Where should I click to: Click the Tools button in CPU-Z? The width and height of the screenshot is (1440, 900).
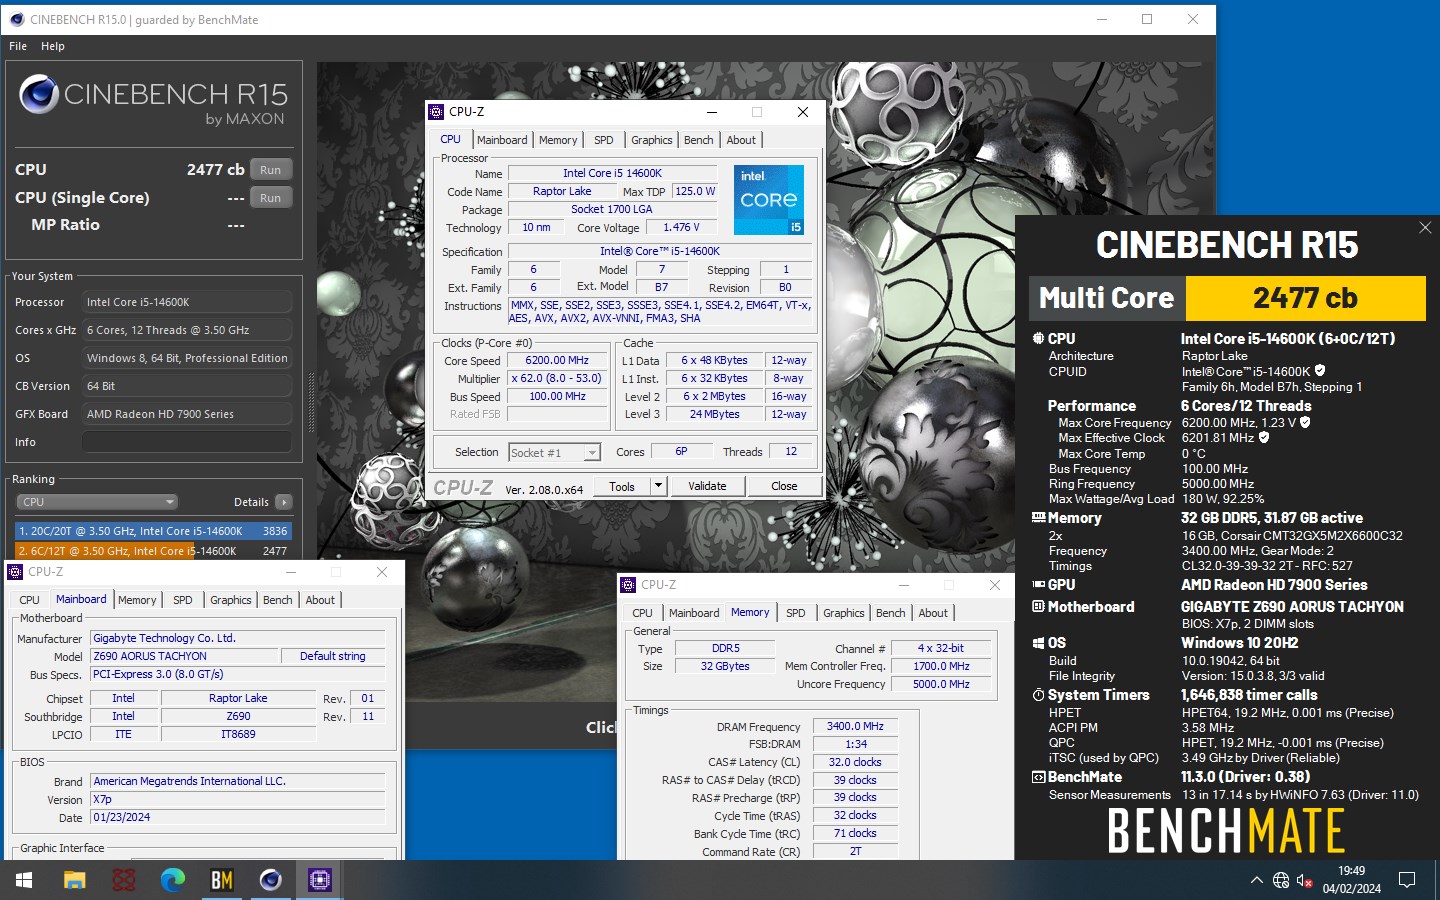coord(622,487)
